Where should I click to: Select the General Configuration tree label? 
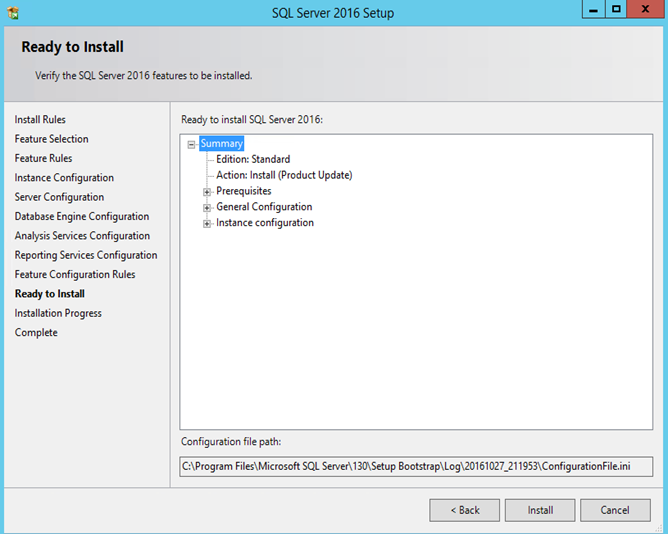(x=264, y=207)
